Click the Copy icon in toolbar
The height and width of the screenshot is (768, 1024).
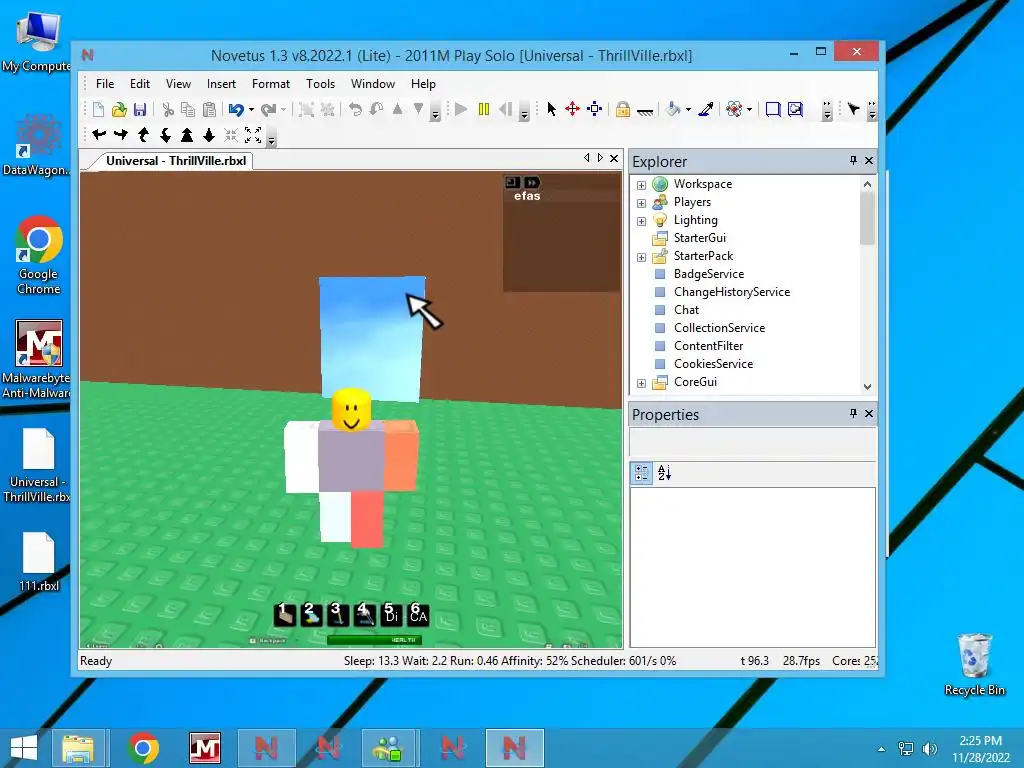pos(188,109)
